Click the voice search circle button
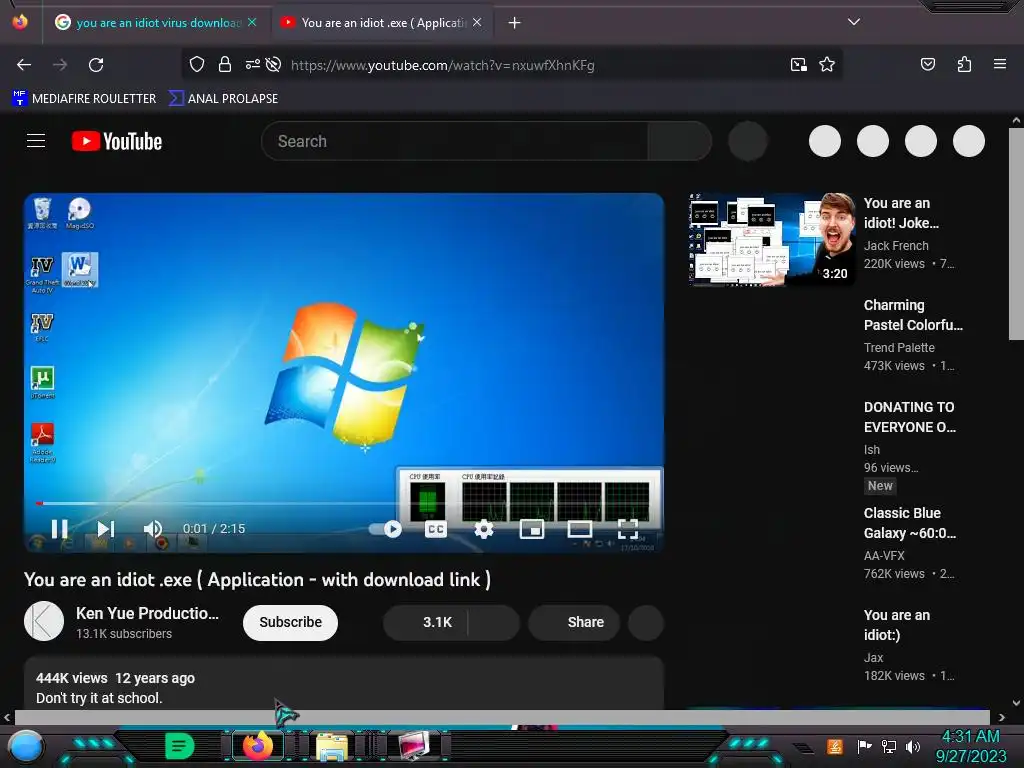The height and width of the screenshot is (768, 1024). click(748, 141)
